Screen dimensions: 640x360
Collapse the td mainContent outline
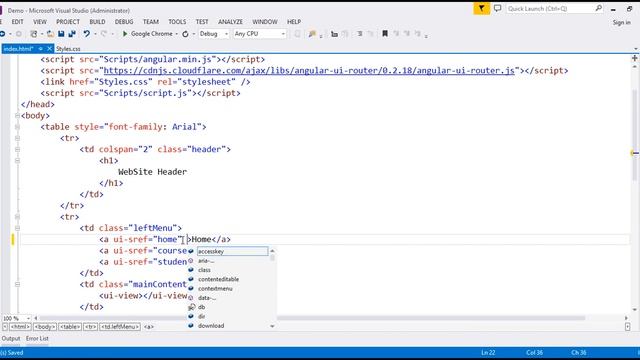pyautogui.click(x=17, y=284)
